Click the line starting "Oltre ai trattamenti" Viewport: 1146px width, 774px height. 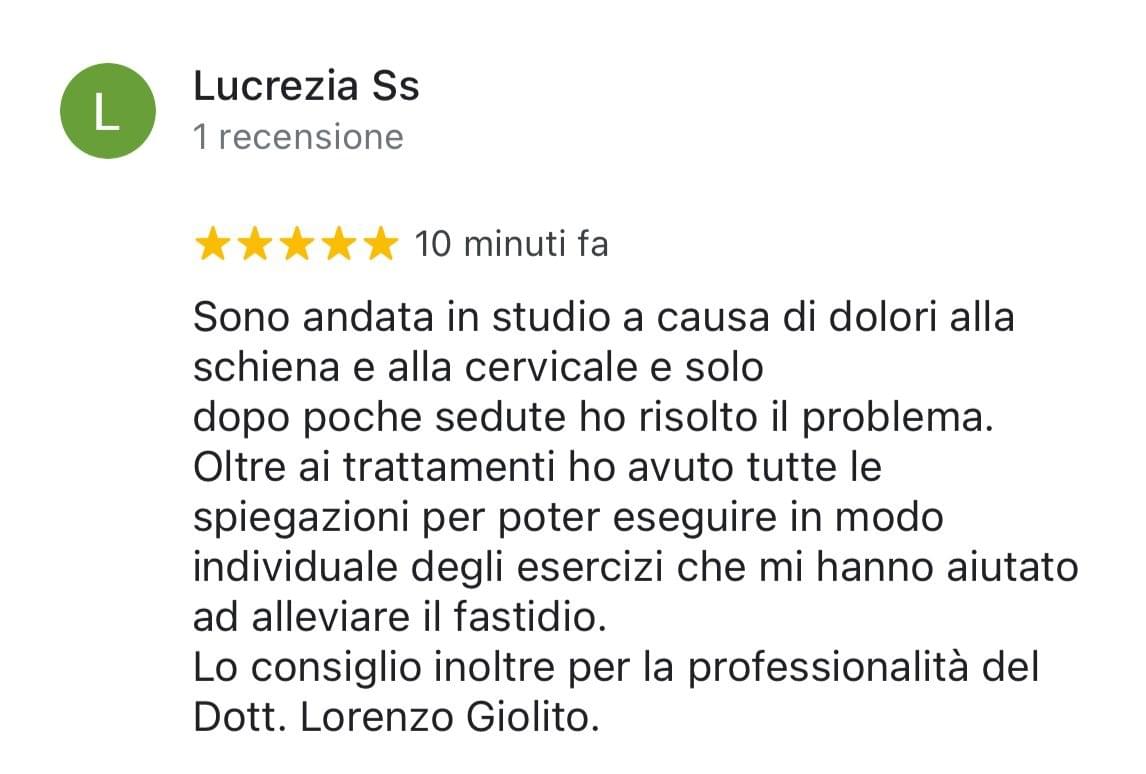(537, 467)
